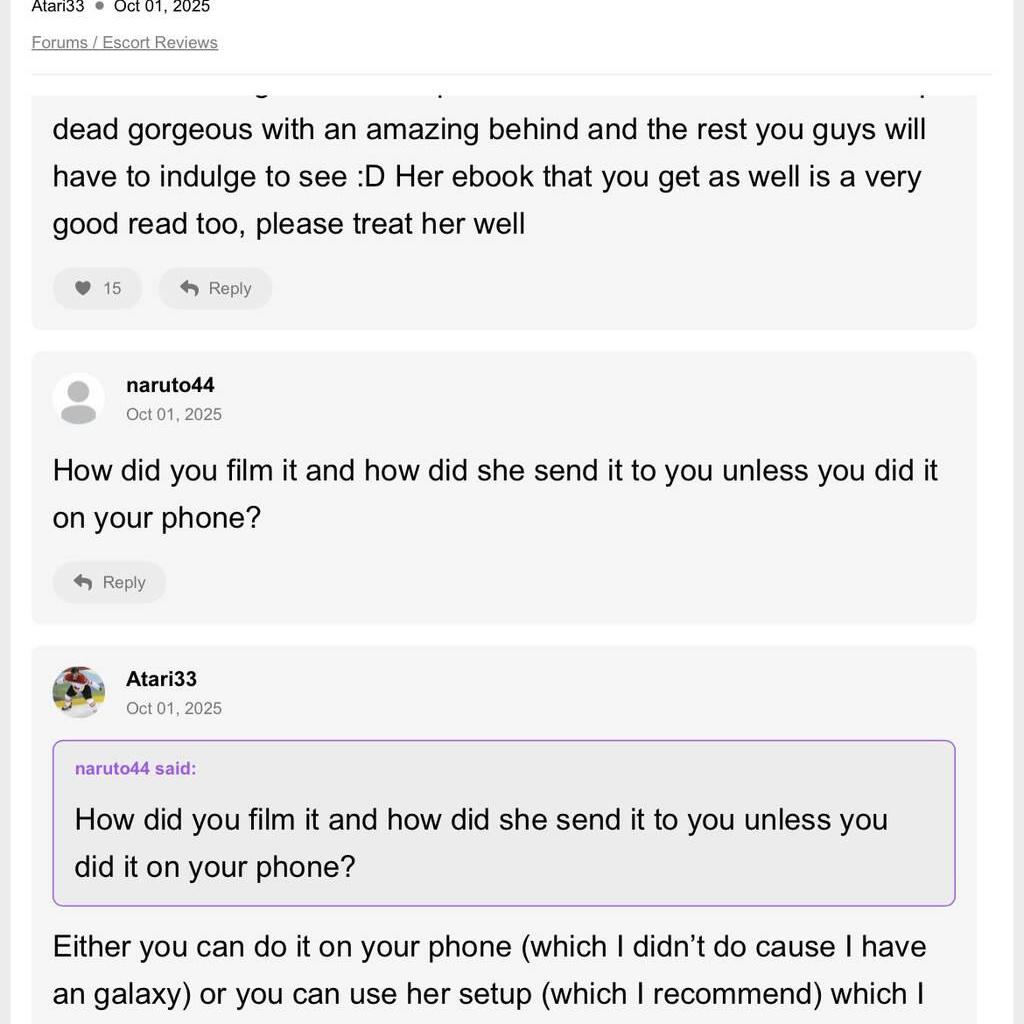The height and width of the screenshot is (1024, 1024).
Task: Click the reply text starting "Either you can"
Action: tap(489, 969)
